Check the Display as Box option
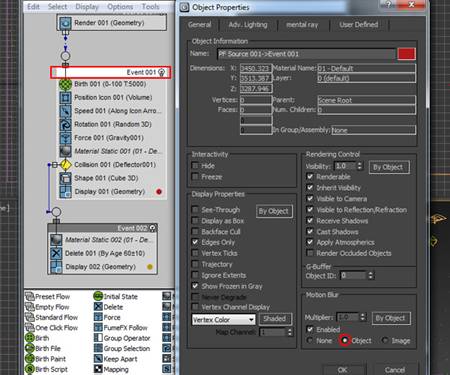The image size is (450, 375). 195,221
